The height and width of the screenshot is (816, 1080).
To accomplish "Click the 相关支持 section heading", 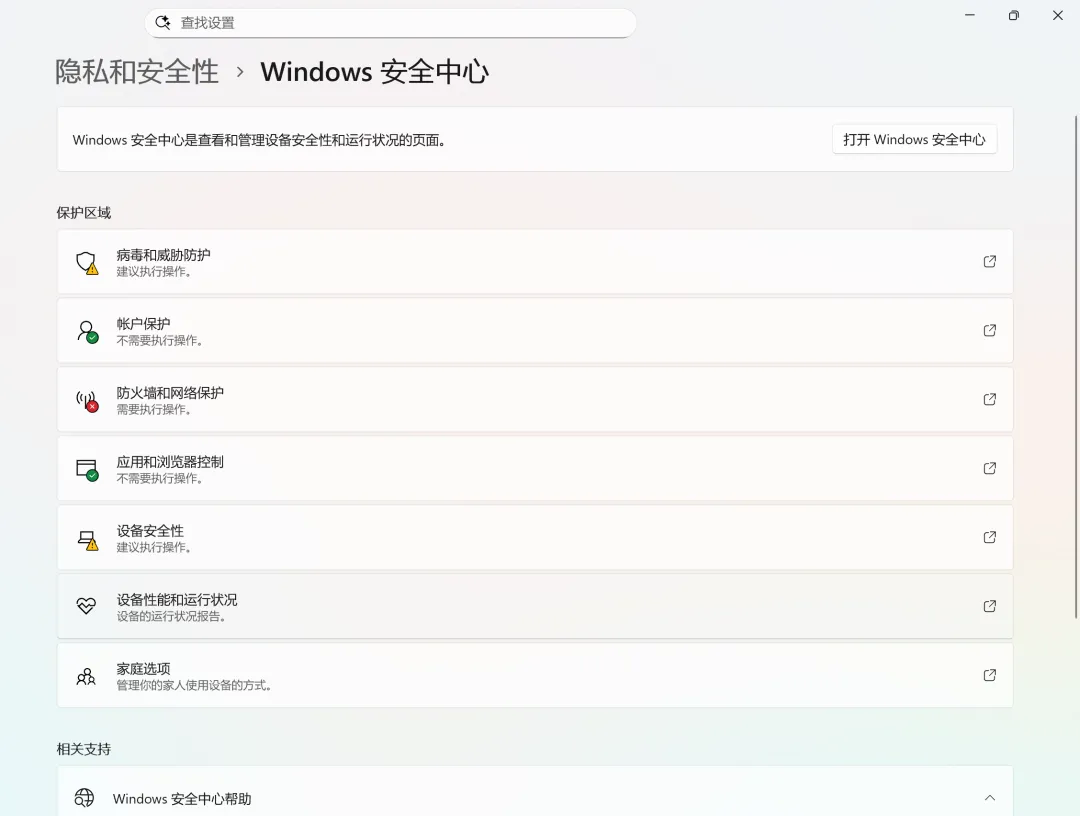I will point(83,749).
